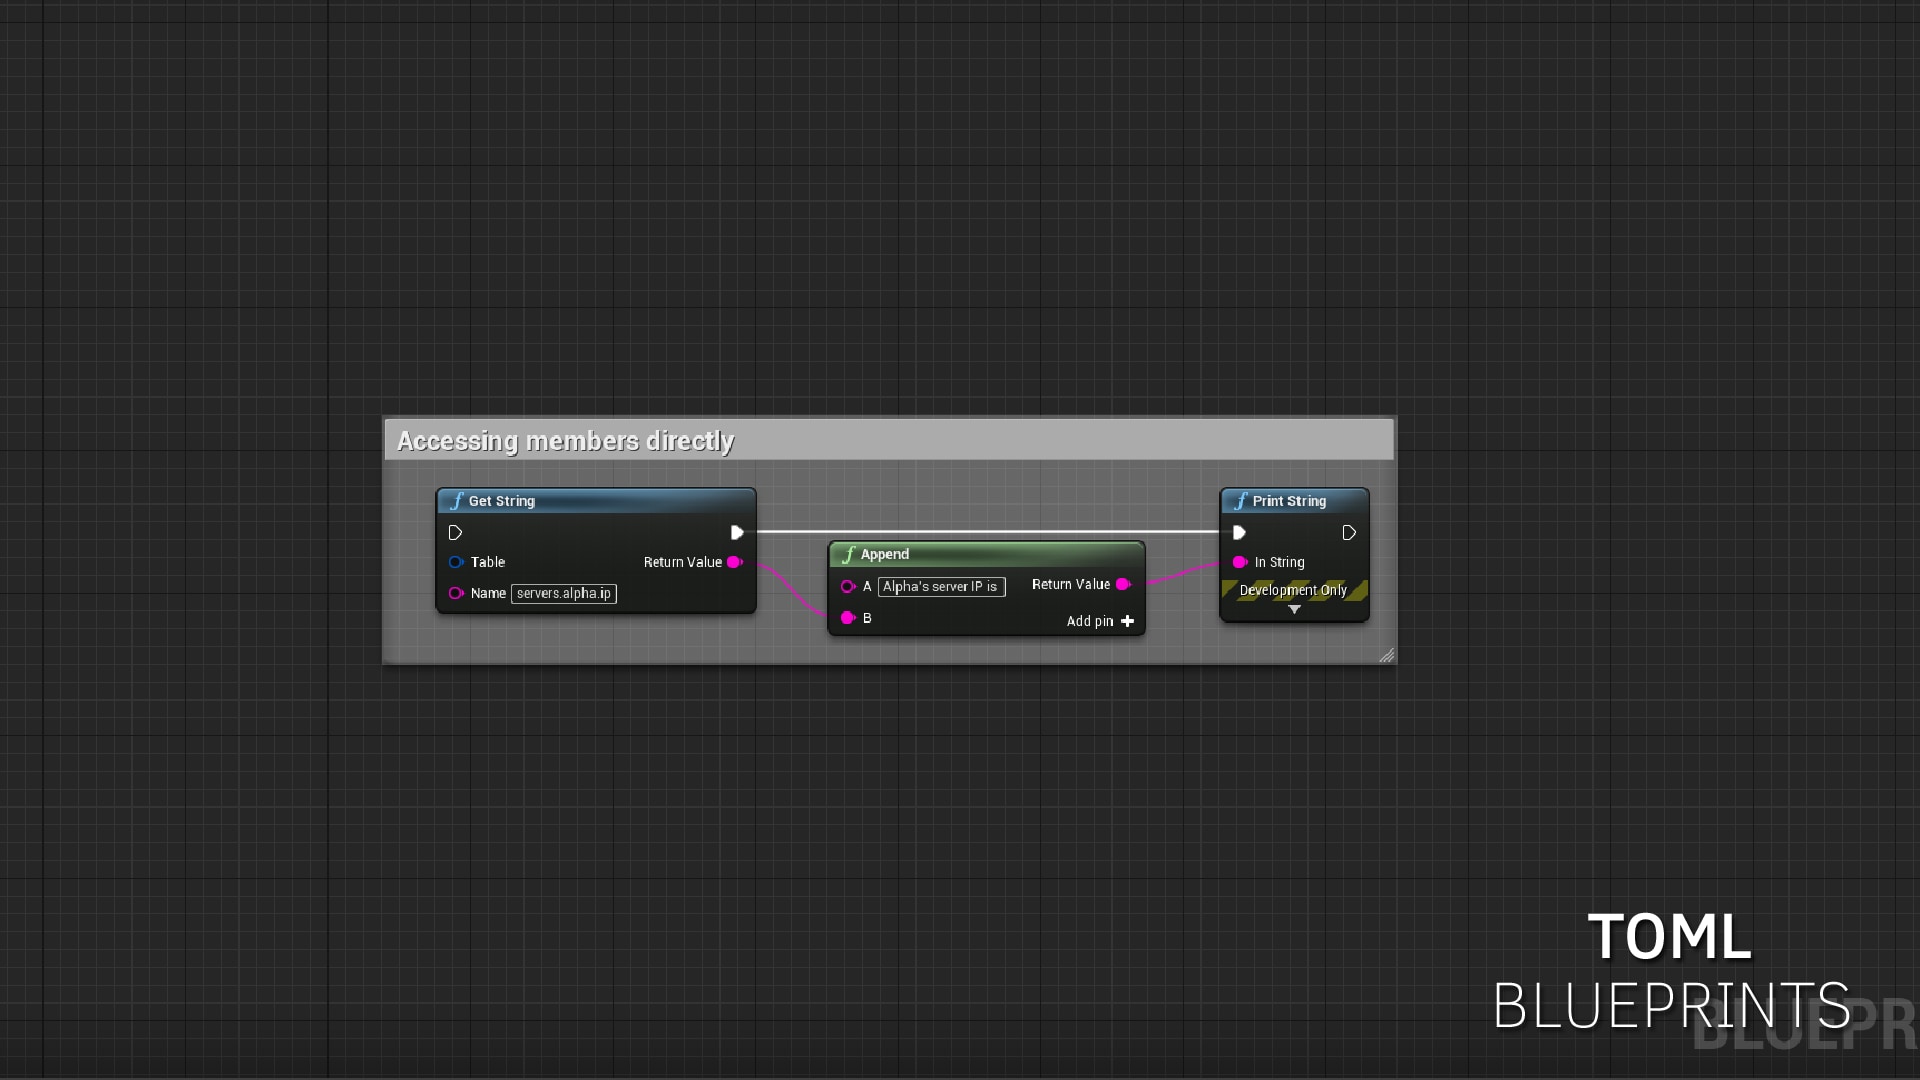Click the Accessing members directly comment title
Viewport: 1920px width, 1080px height.
pos(566,440)
